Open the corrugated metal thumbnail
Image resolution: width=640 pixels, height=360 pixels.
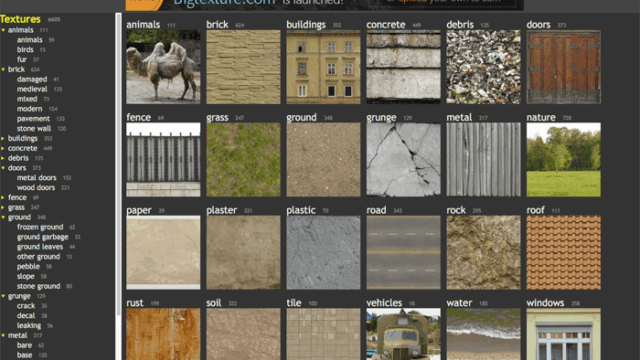coord(483,160)
